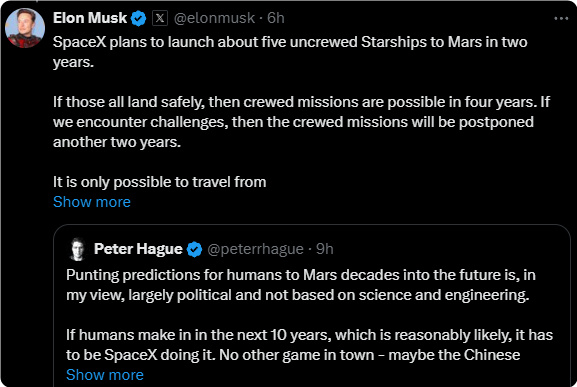The width and height of the screenshot is (577, 387).
Task: Open the post via the 6h timestamp
Action: tap(276, 18)
